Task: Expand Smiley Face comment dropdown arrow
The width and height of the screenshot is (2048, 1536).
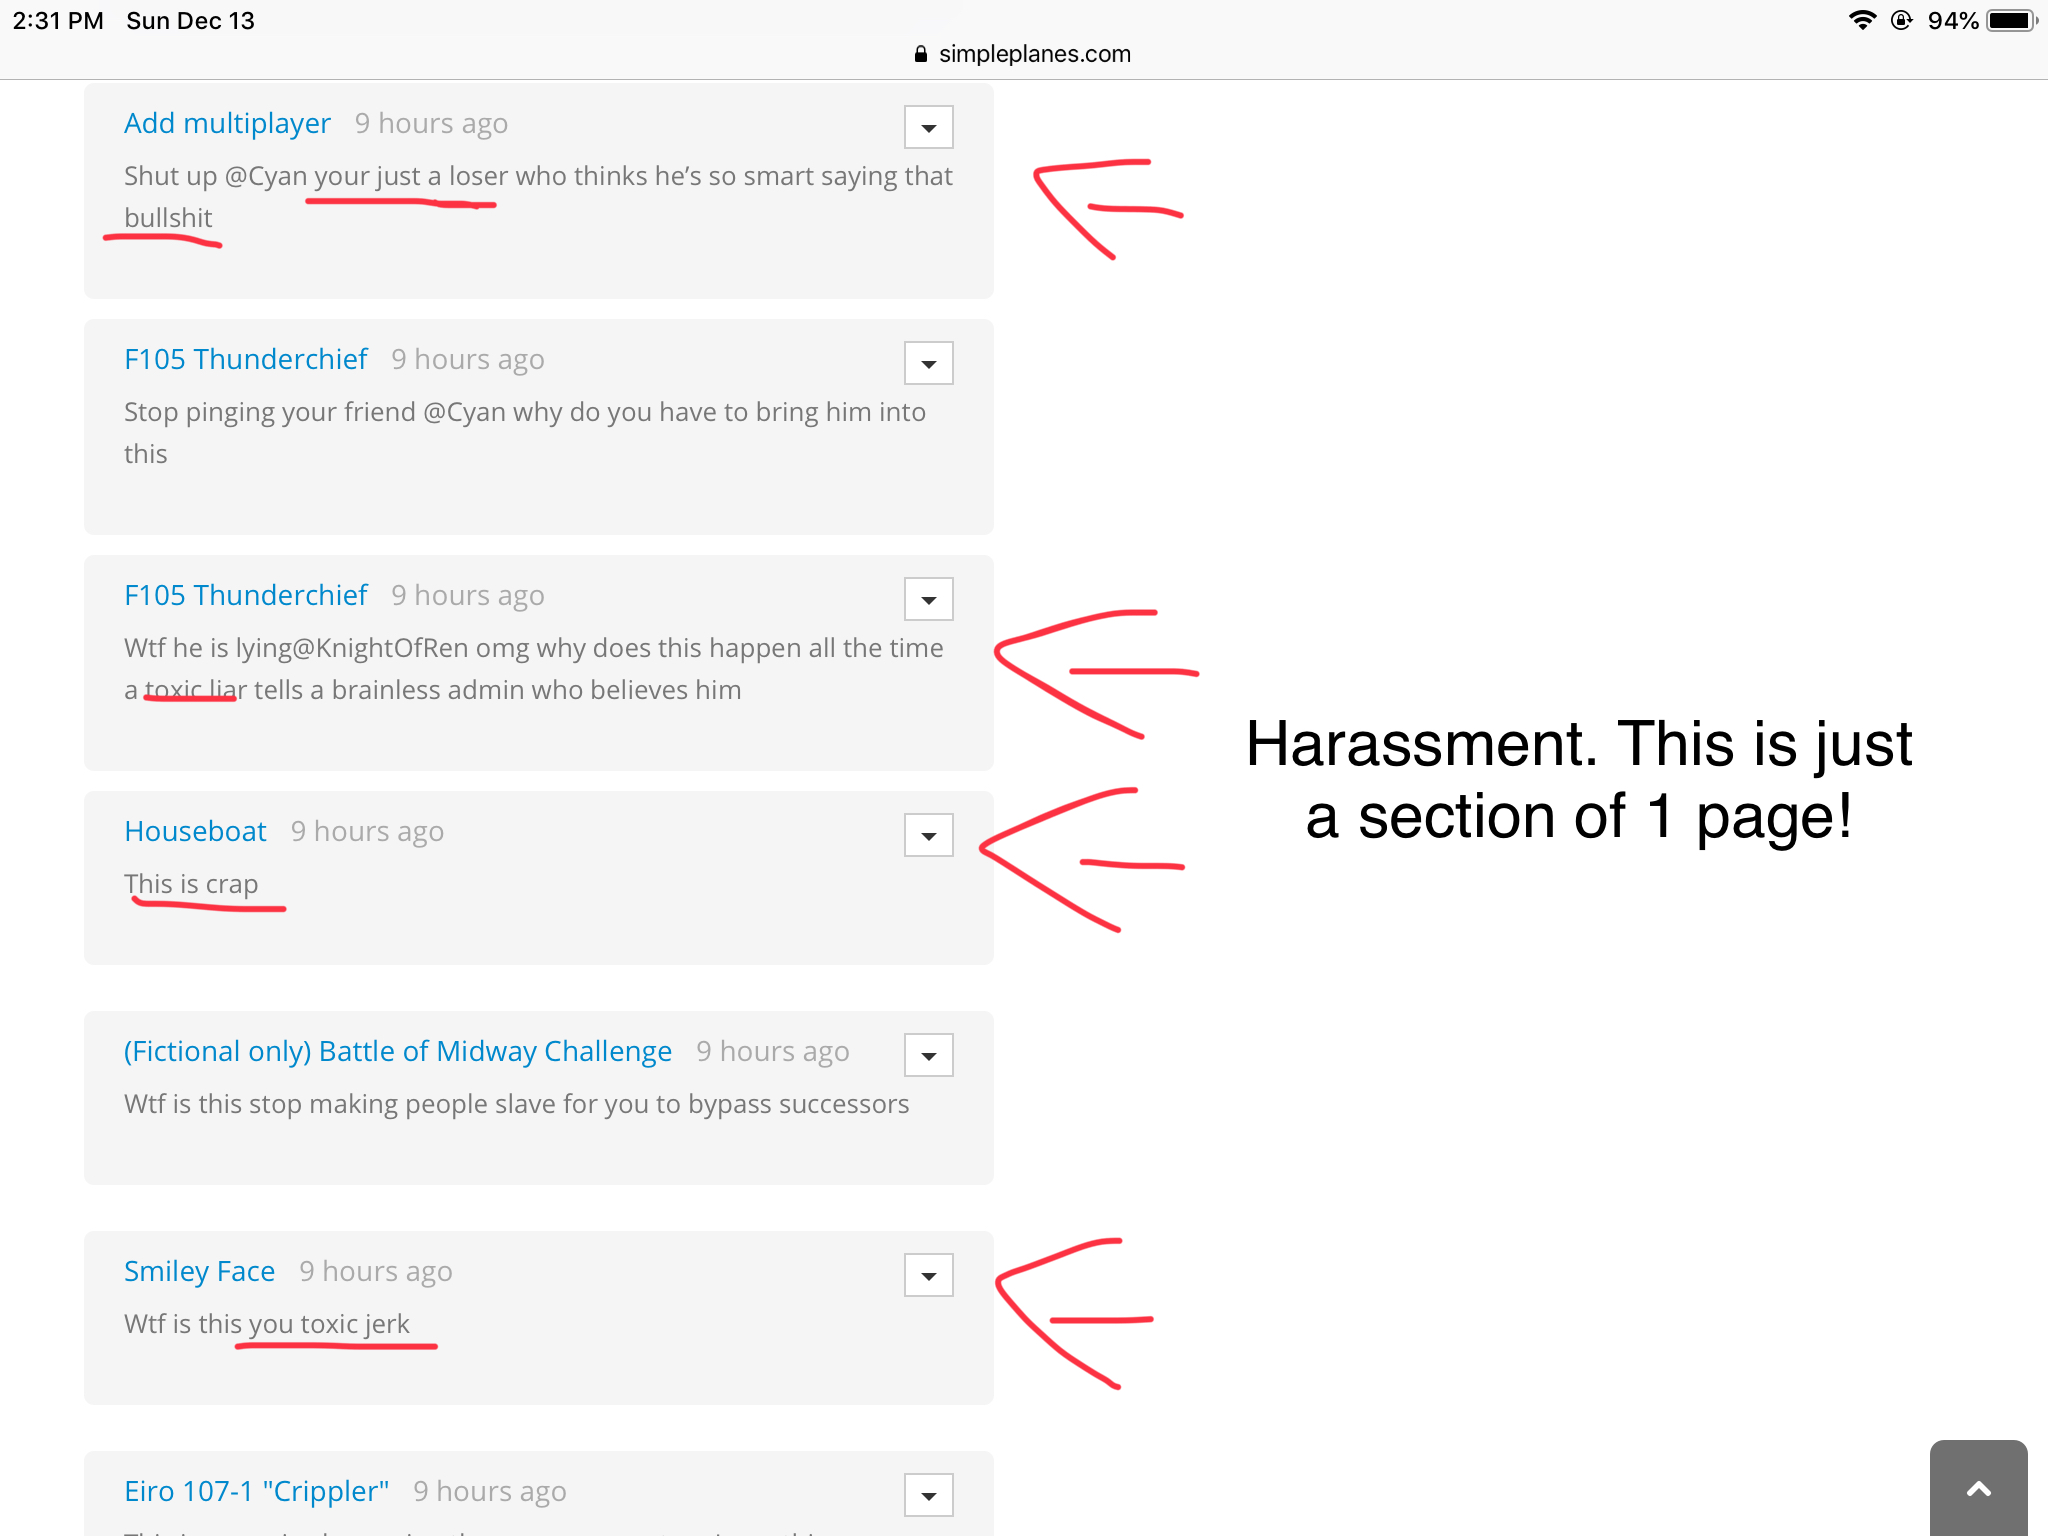Action: (928, 1275)
